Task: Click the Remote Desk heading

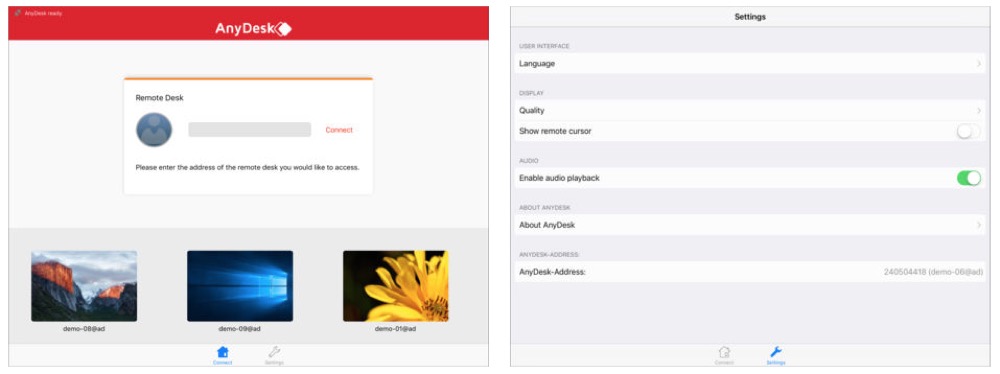Action: (159, 98)
